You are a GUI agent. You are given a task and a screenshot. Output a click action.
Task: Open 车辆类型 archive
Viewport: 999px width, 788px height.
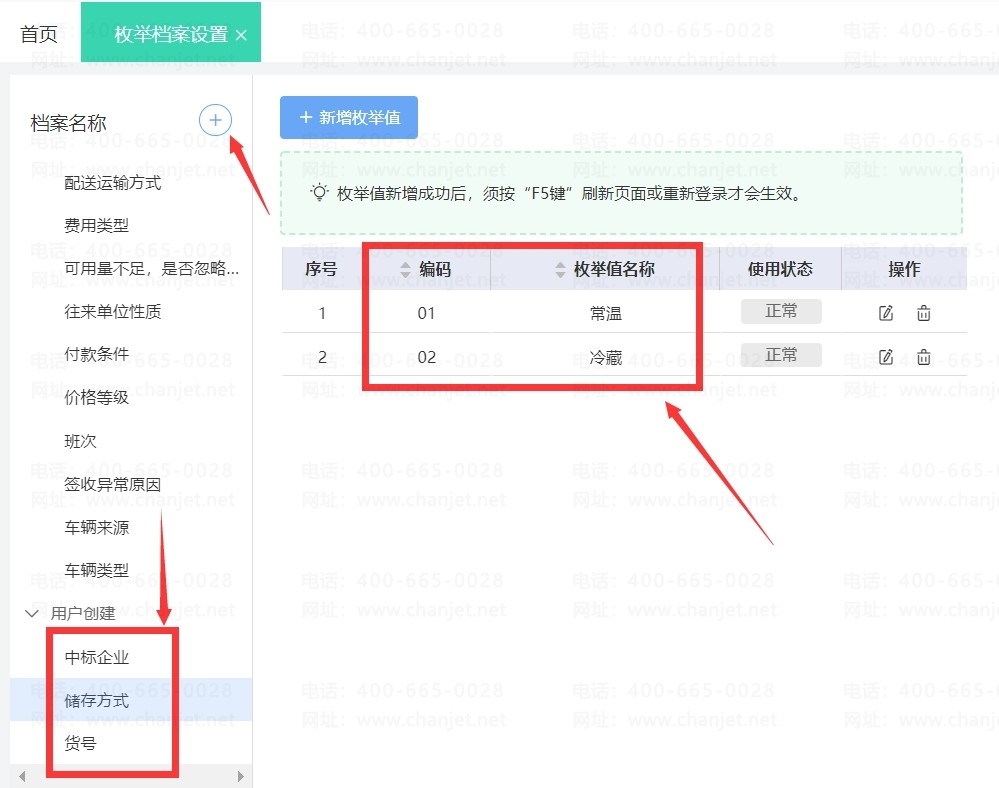pyautogui.click(x=96, y=570)
